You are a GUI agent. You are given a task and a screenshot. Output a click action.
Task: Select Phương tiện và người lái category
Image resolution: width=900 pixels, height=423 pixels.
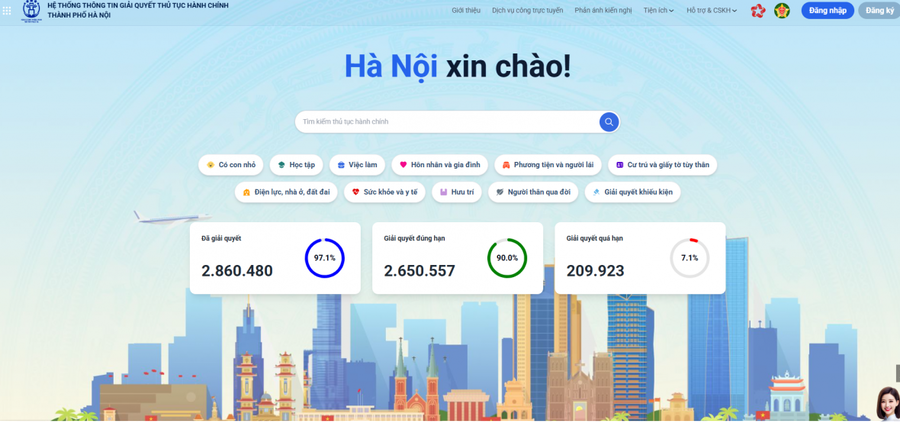(x=548, y=165)
